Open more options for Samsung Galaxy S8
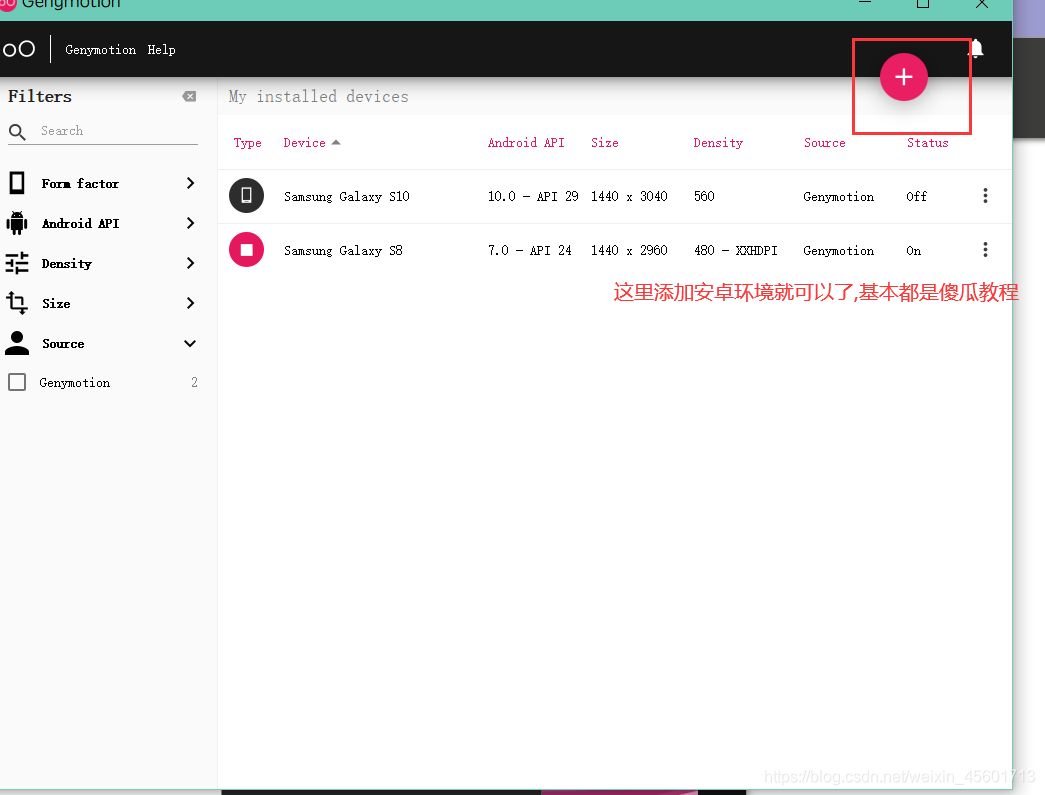1045x795 pixels. tap(985, 250)
